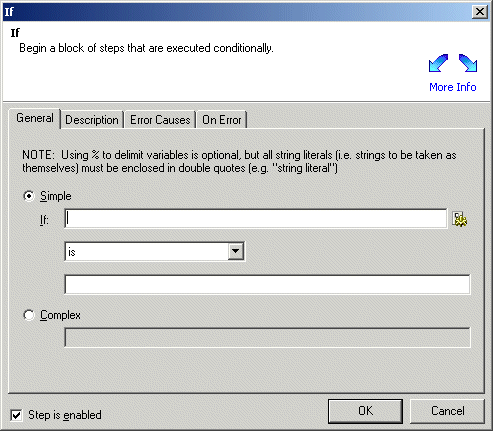Click the blue down-right arrow icon
493x431 pixels.
click(x=468, y=63)
